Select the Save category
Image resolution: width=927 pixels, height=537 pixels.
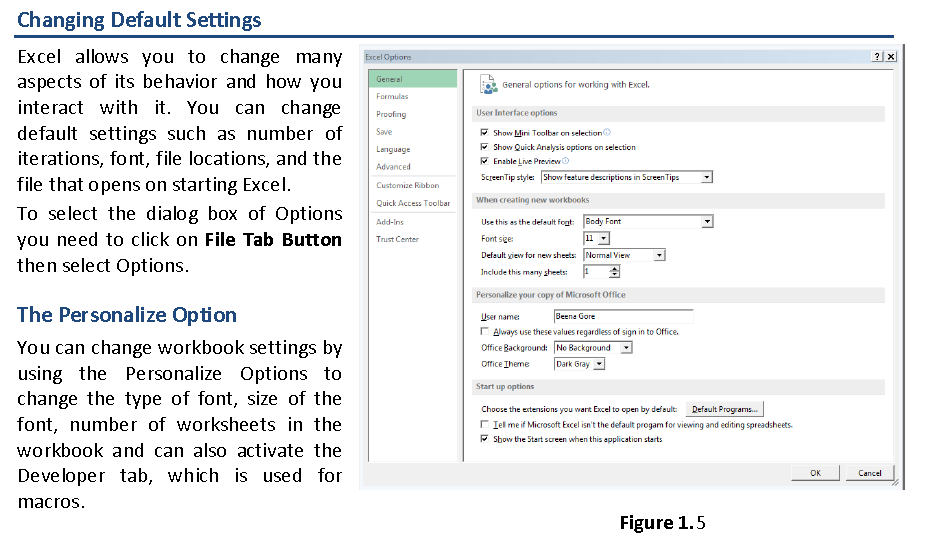(384, 131)
